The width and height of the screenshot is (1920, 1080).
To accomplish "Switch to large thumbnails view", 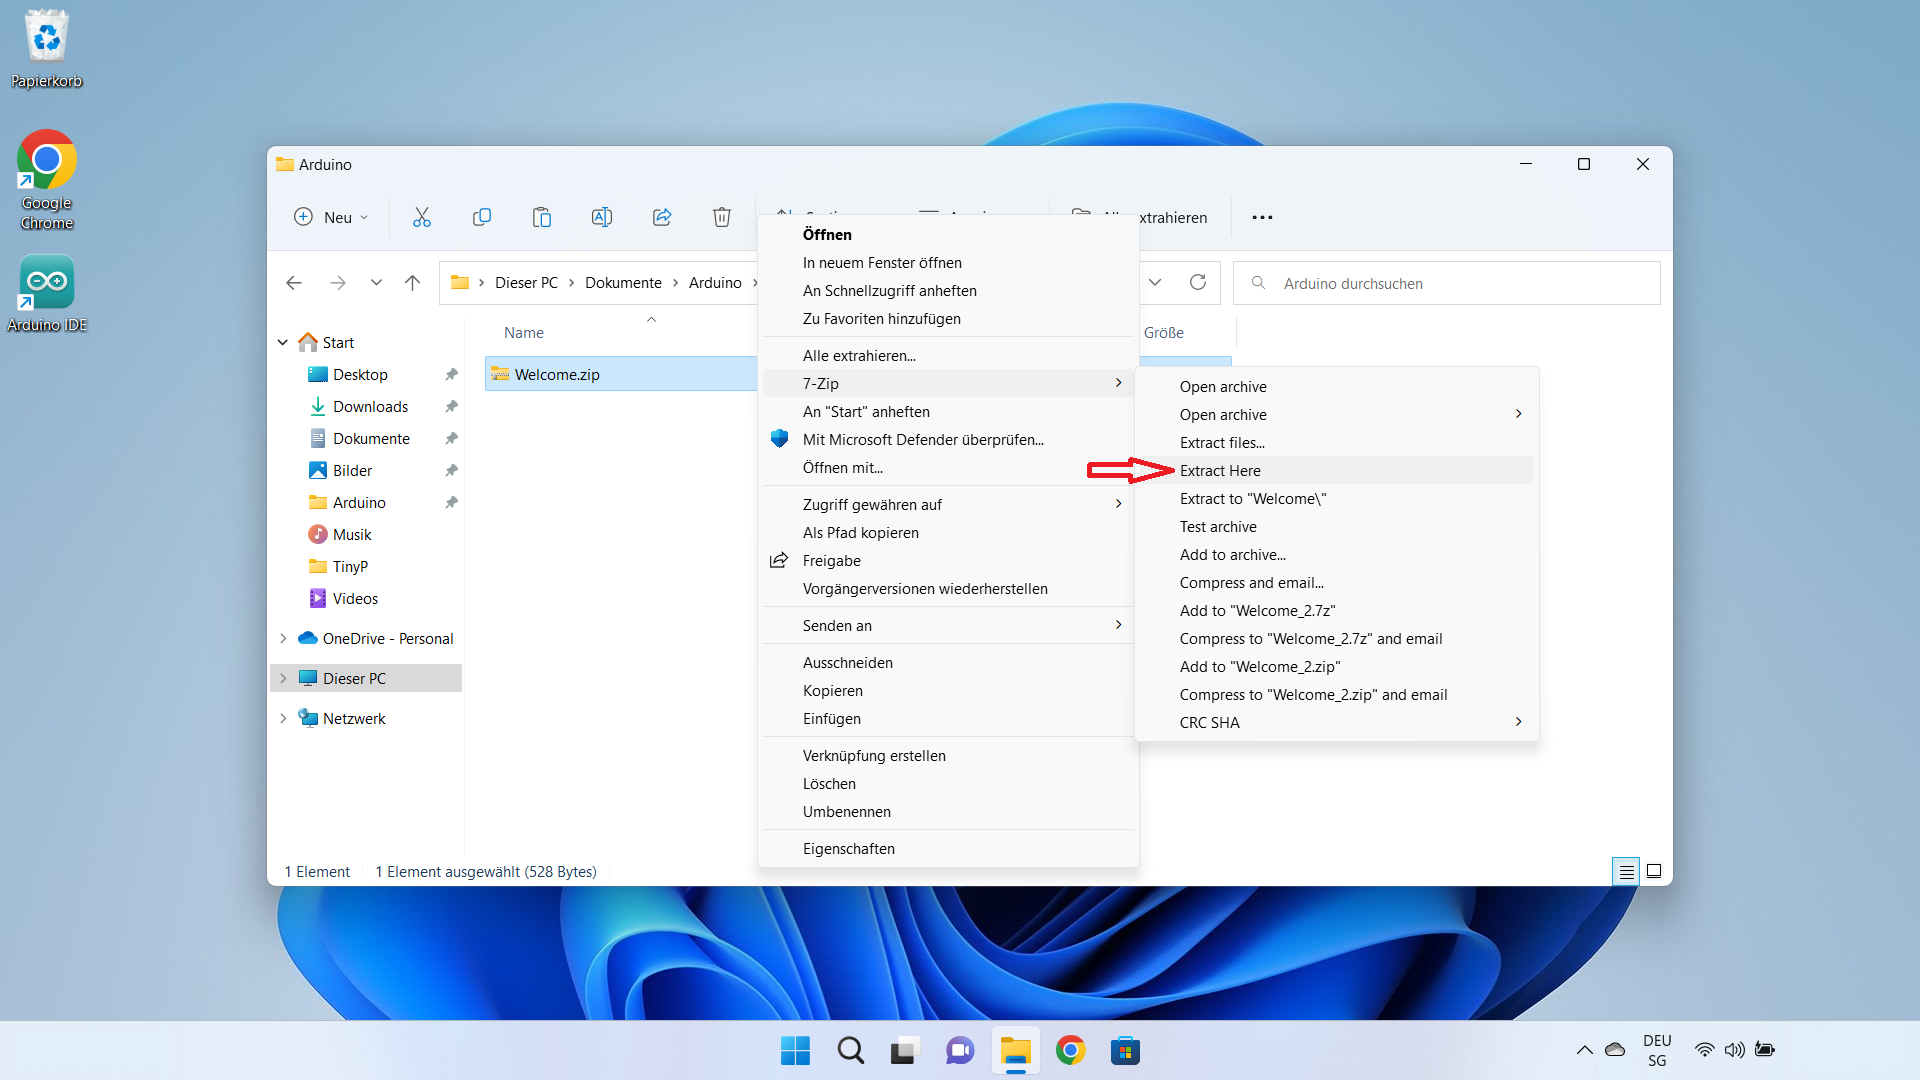I will (x=1654, y=872).
